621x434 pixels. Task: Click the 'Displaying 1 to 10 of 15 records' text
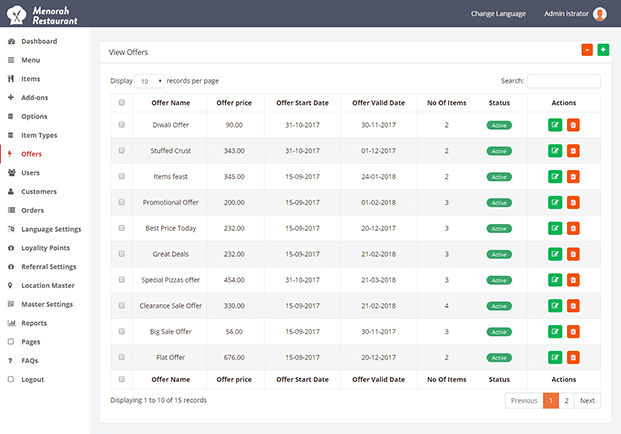click(x=158, y=400)
